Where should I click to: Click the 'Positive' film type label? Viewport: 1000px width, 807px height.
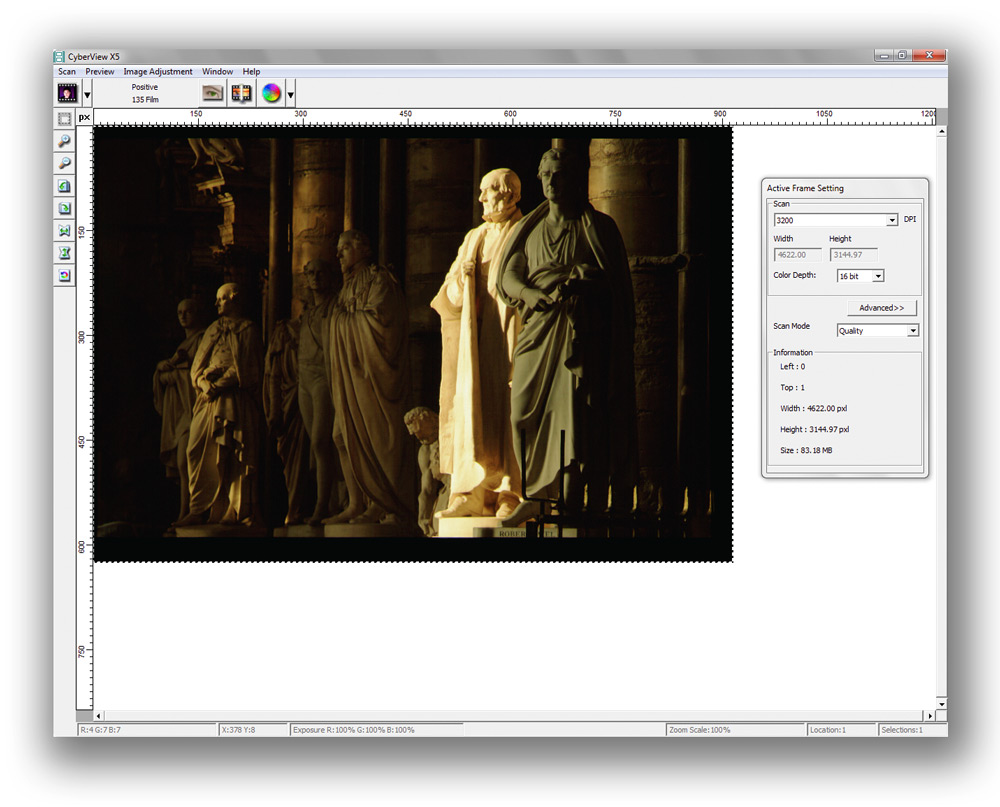[x=145, y=87]
